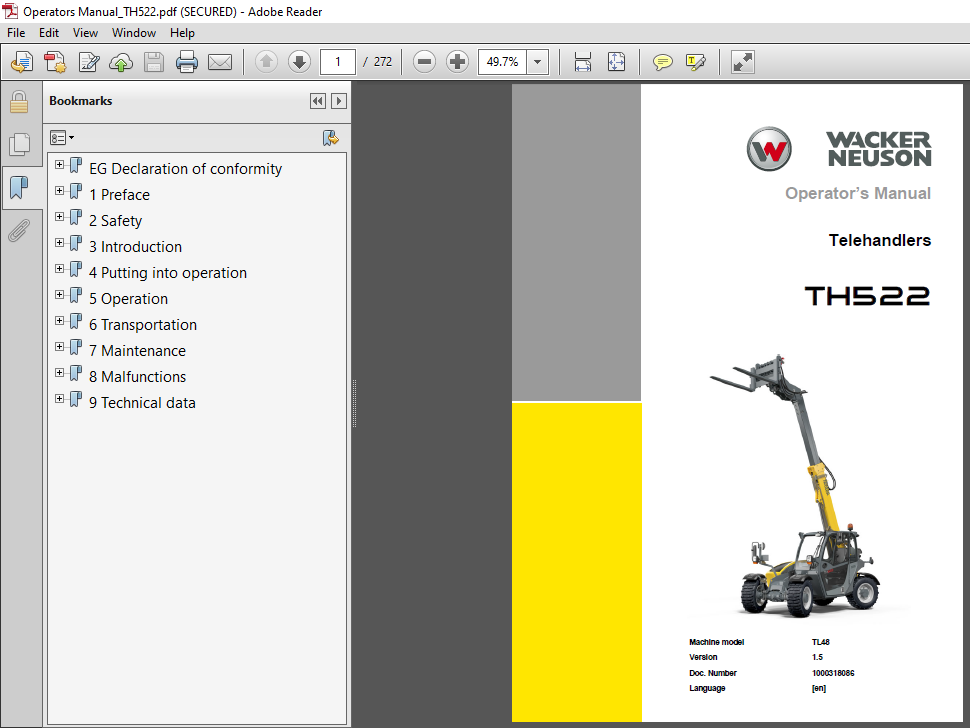Viewport: 970px width, 728px height.
Task: Collapse the Bookmarks pane double arrow
Action: pos(318,101)
